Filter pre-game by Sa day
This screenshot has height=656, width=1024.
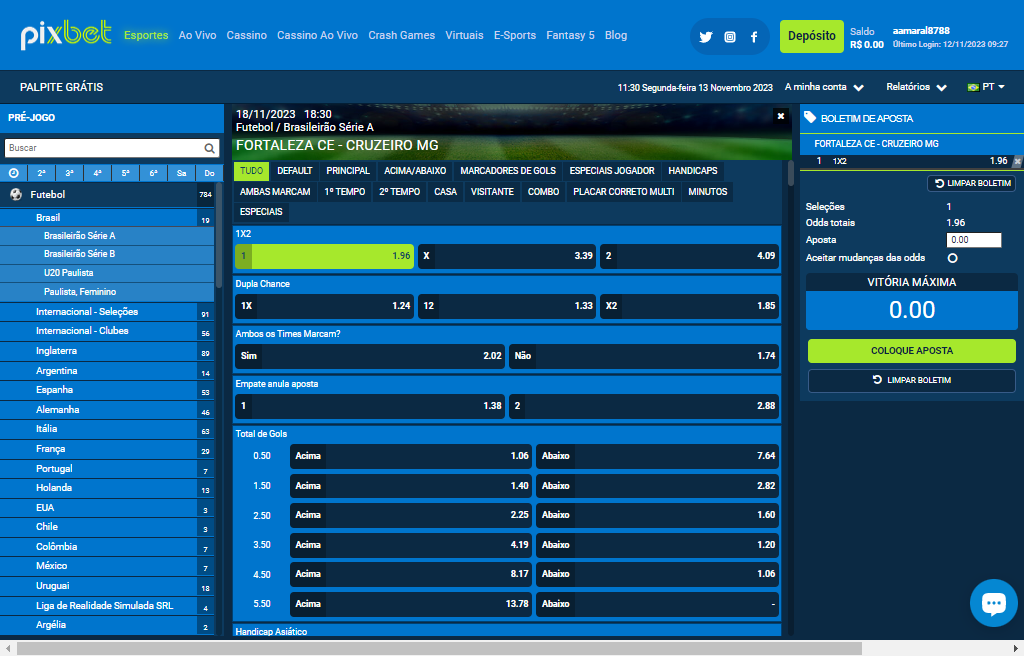click(x=182, y=173)
